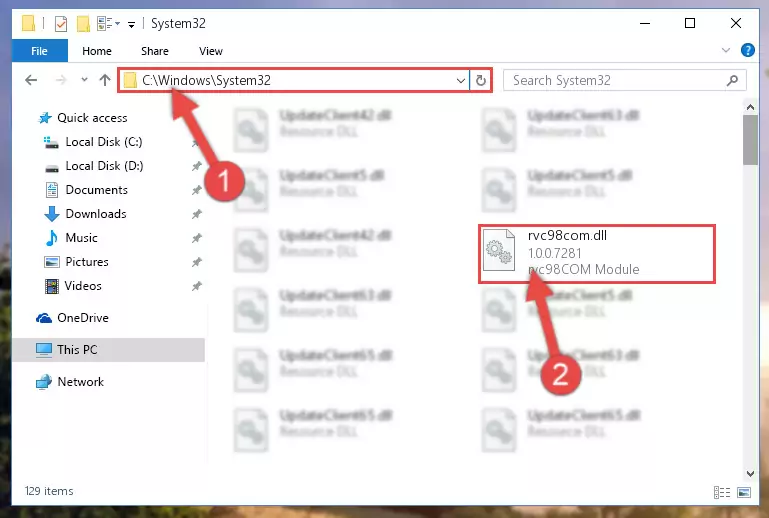Click the Videos pin icon
Screen dimensions: 769x518
click(x=196, y=286)
